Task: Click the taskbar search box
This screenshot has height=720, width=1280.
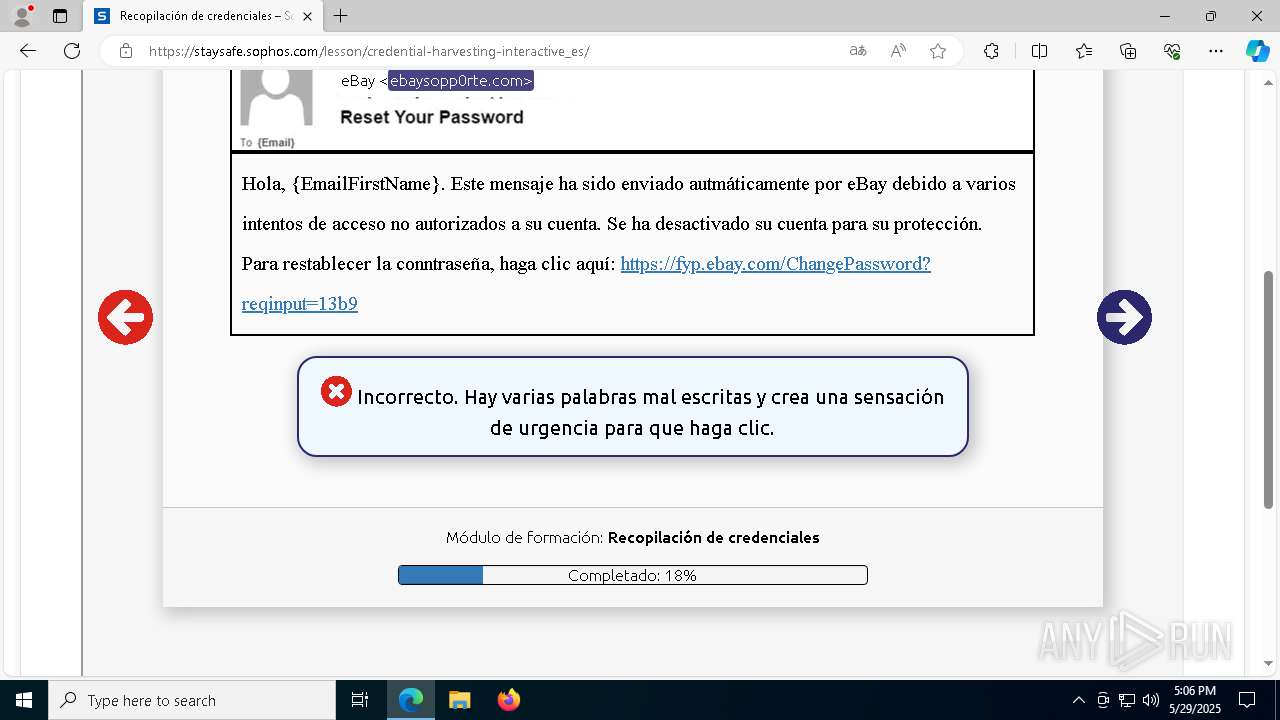Action: (192, 700)
